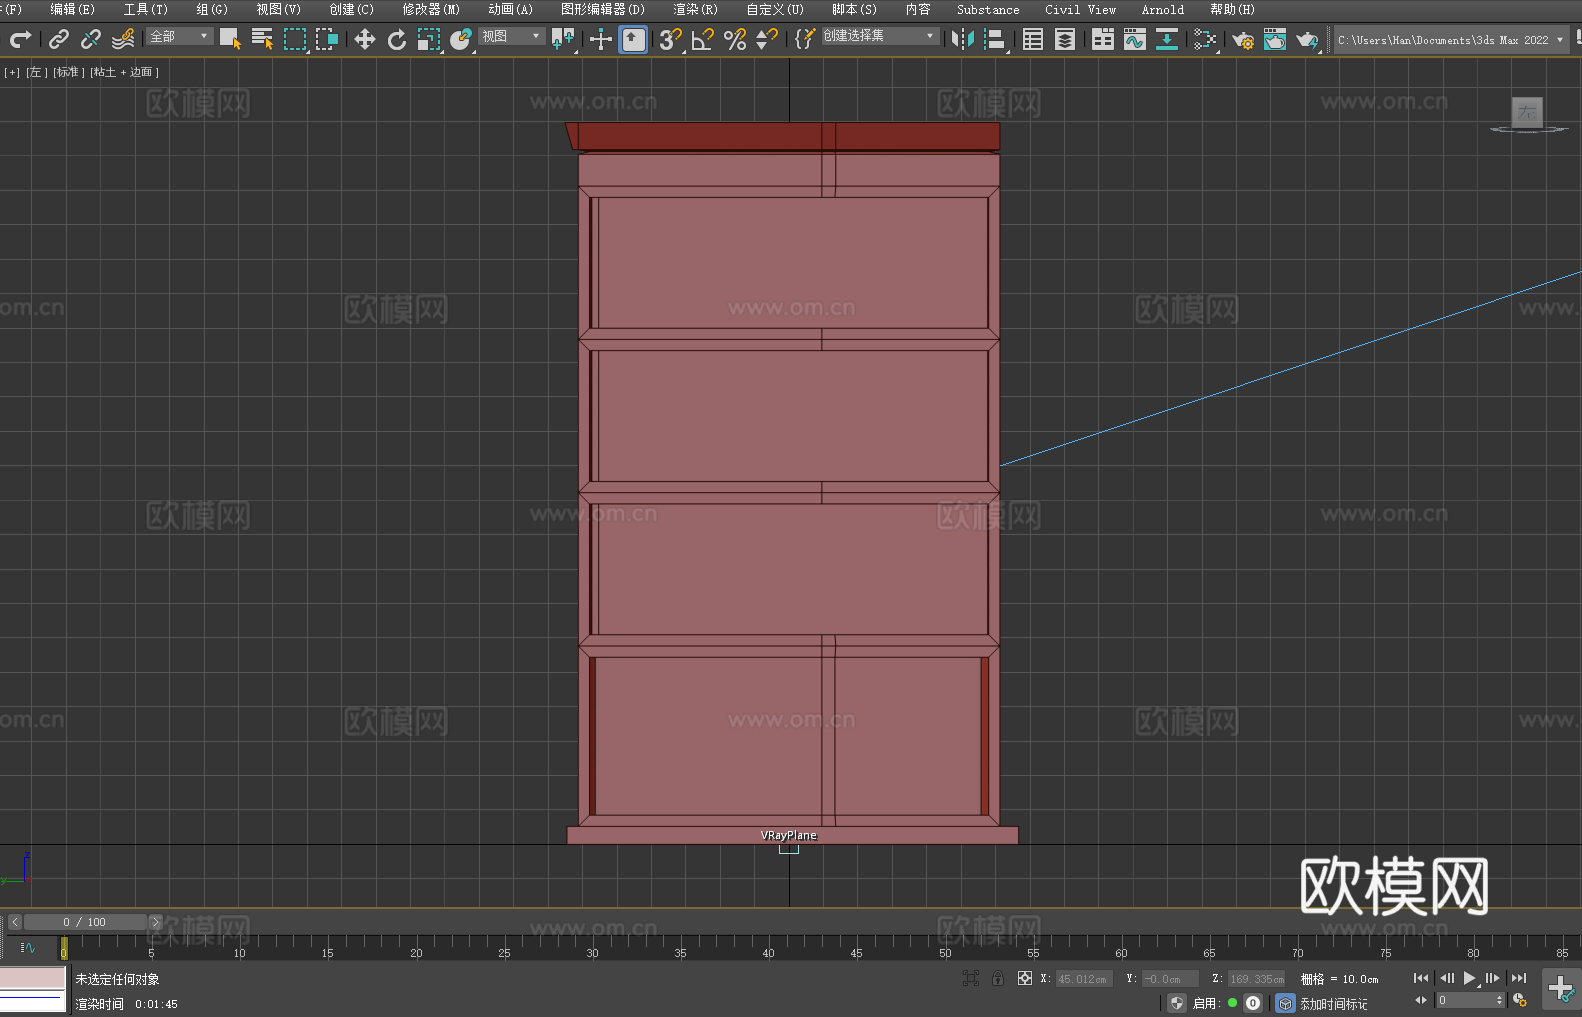
Task: Click frame 50 on the timeline ruler
Action: (945, 953)
